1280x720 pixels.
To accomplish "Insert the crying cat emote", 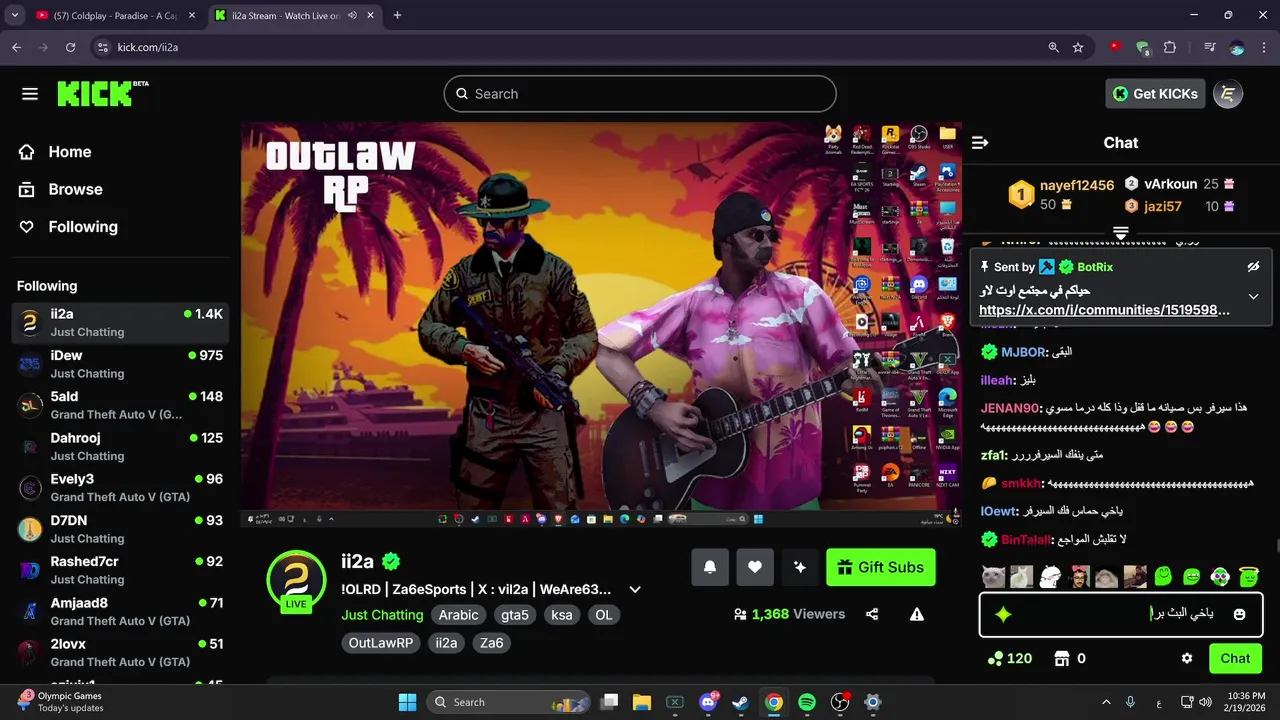I will click(x=993, y=577).
